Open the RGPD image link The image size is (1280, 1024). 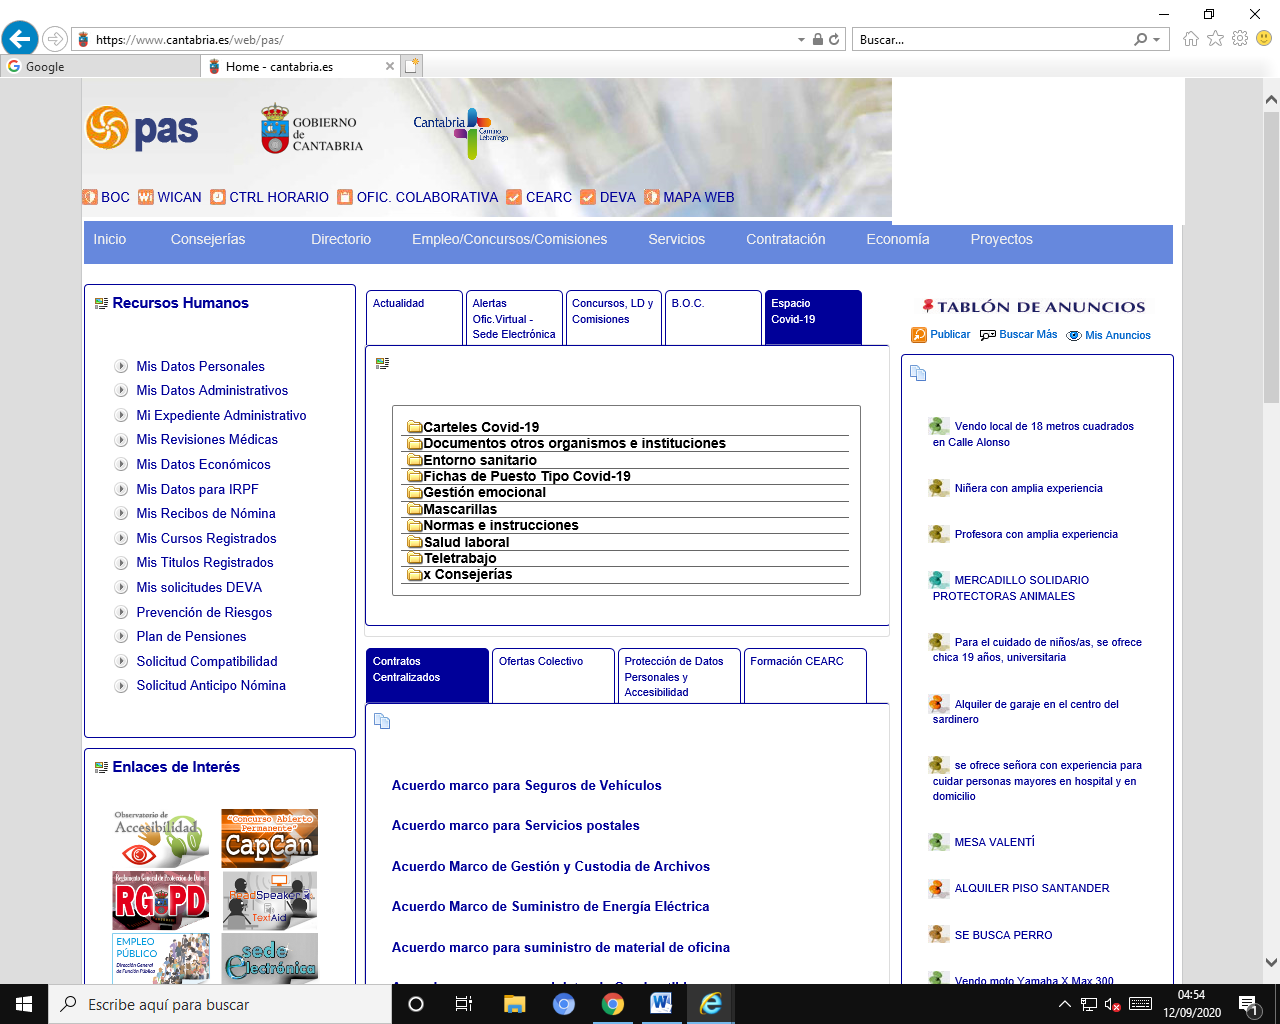[x=160, y=901]
